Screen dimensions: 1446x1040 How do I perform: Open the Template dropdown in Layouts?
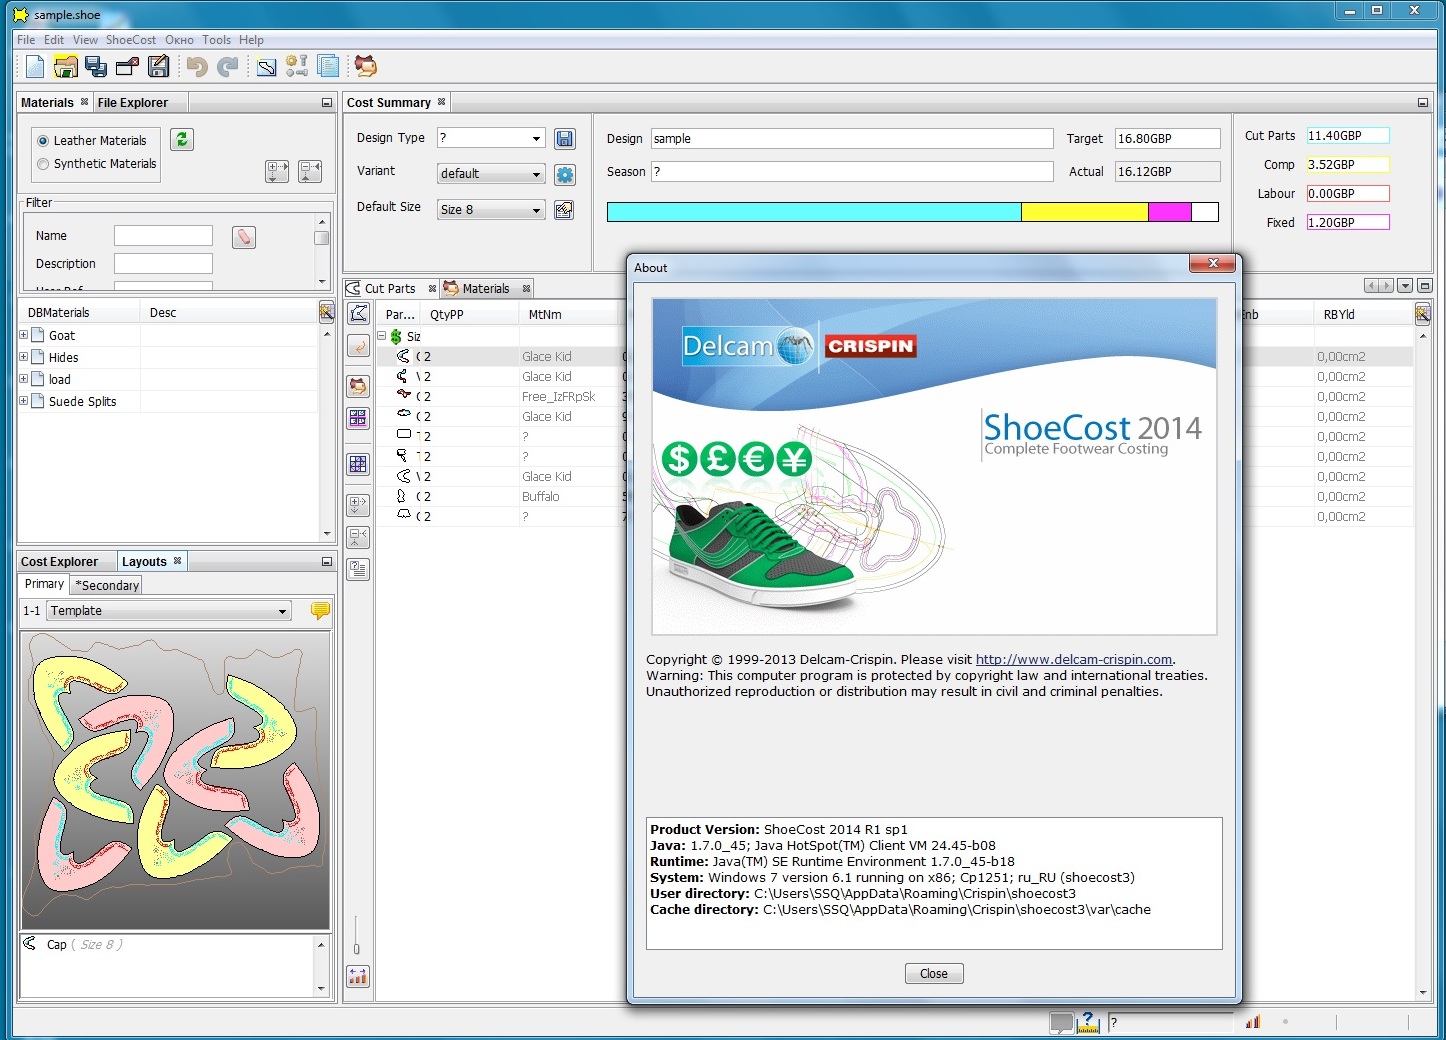282,611
